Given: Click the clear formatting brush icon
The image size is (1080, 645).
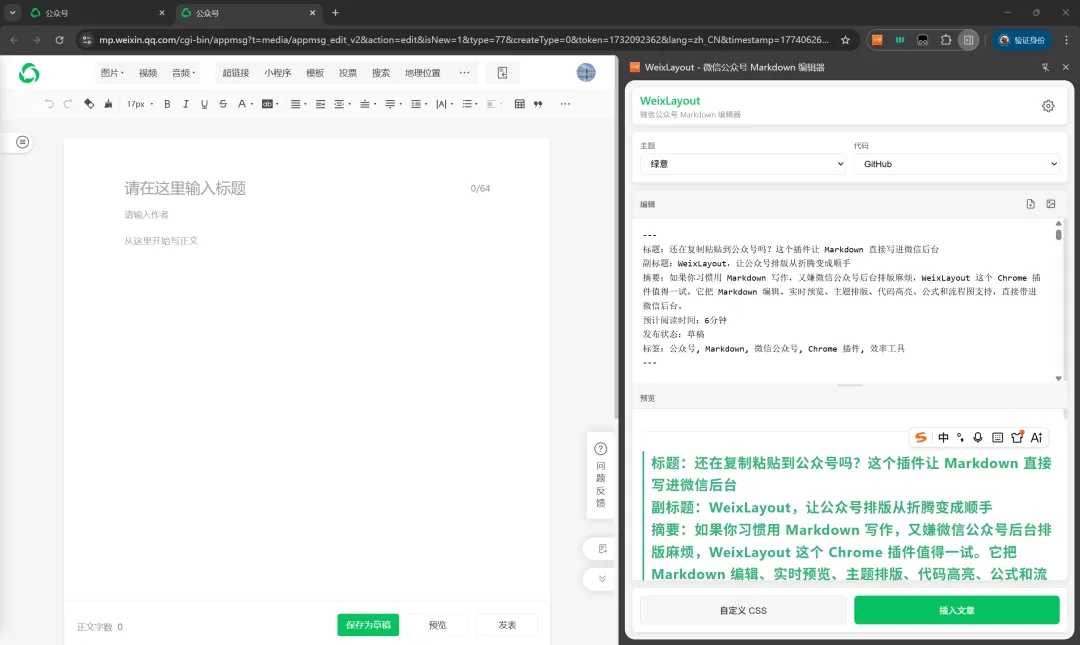Looking at the screenshot, I should point(108,104).
